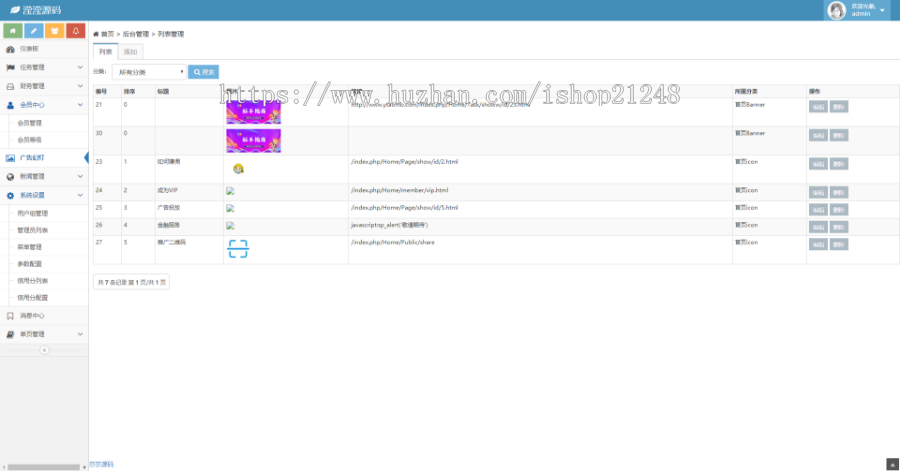Image resolution: width=900 pixels, height=472 pixels.
Task: Click the orange users shortcut button
Action: tap(55, 30)
